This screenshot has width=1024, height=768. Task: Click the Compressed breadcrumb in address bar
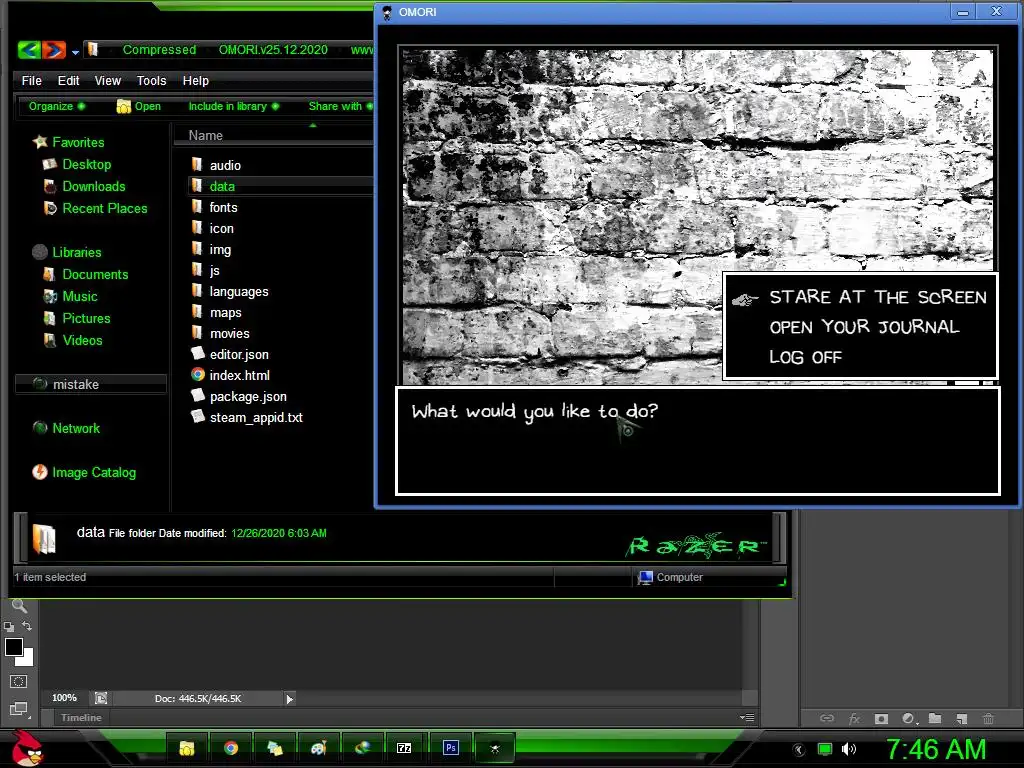pos(159,50)
